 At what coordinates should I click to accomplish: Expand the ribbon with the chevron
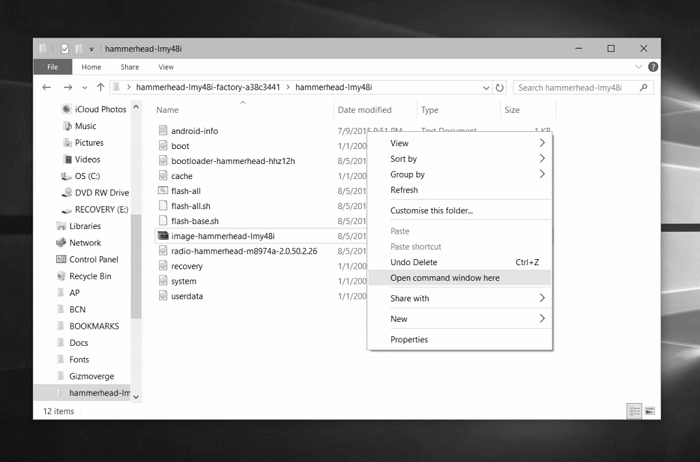tap(640, 67)
